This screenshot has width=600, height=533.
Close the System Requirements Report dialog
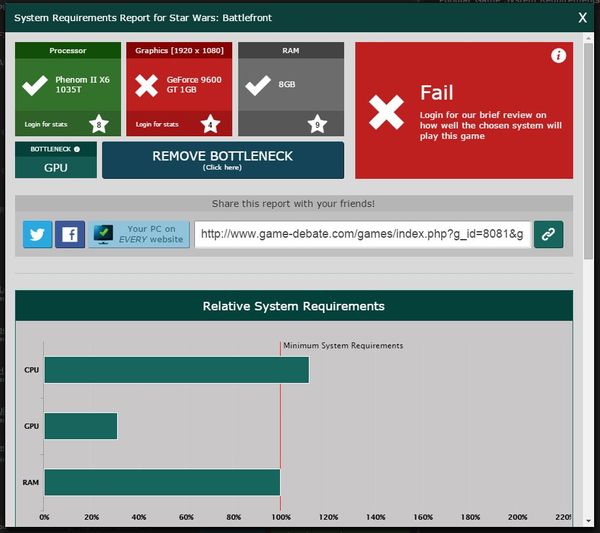coord(582,18)
